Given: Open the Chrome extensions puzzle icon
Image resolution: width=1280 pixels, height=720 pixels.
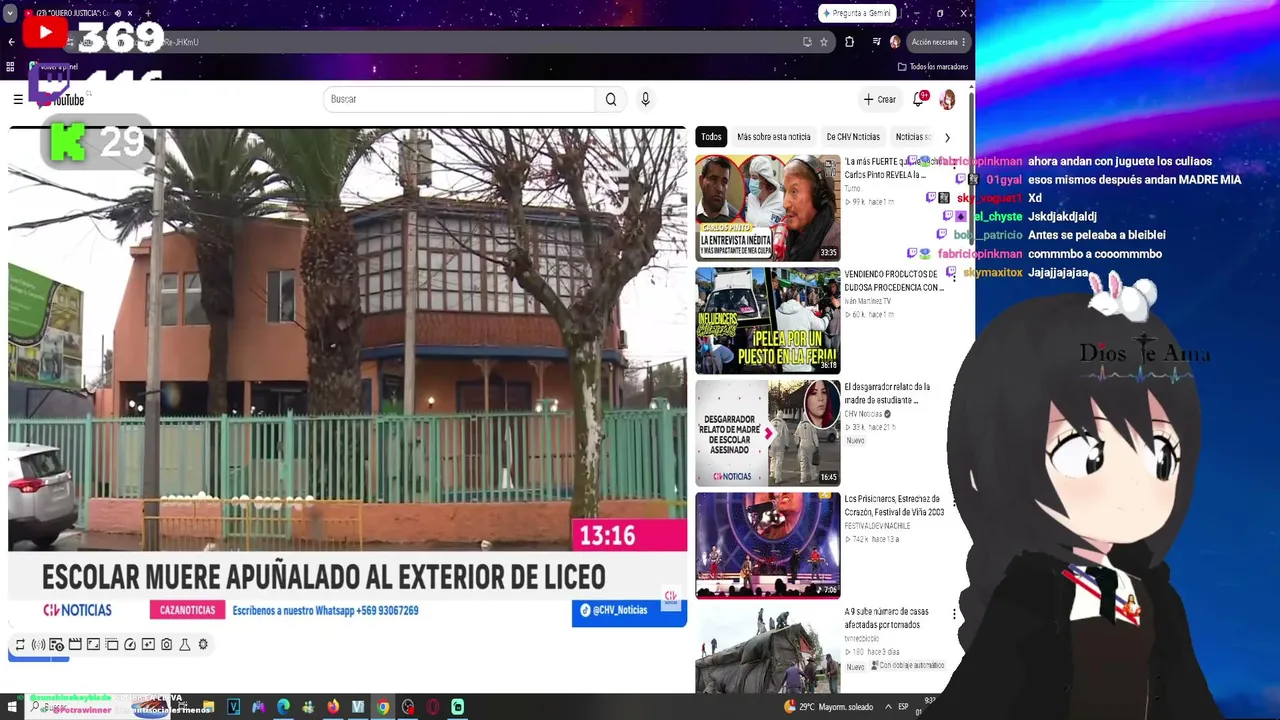Looking at the screenshot, I should point(849,42).
